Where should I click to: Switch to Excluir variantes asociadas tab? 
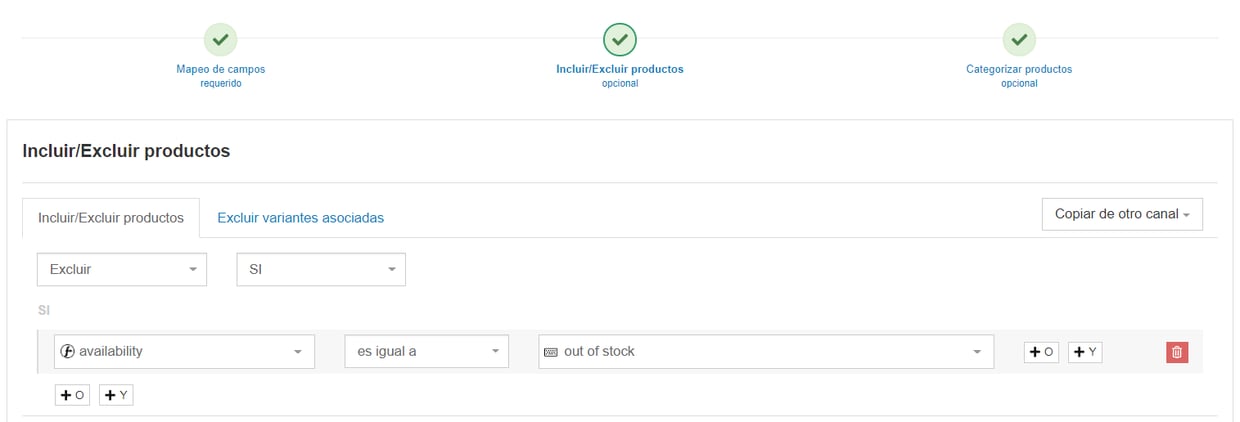(300, 217)
